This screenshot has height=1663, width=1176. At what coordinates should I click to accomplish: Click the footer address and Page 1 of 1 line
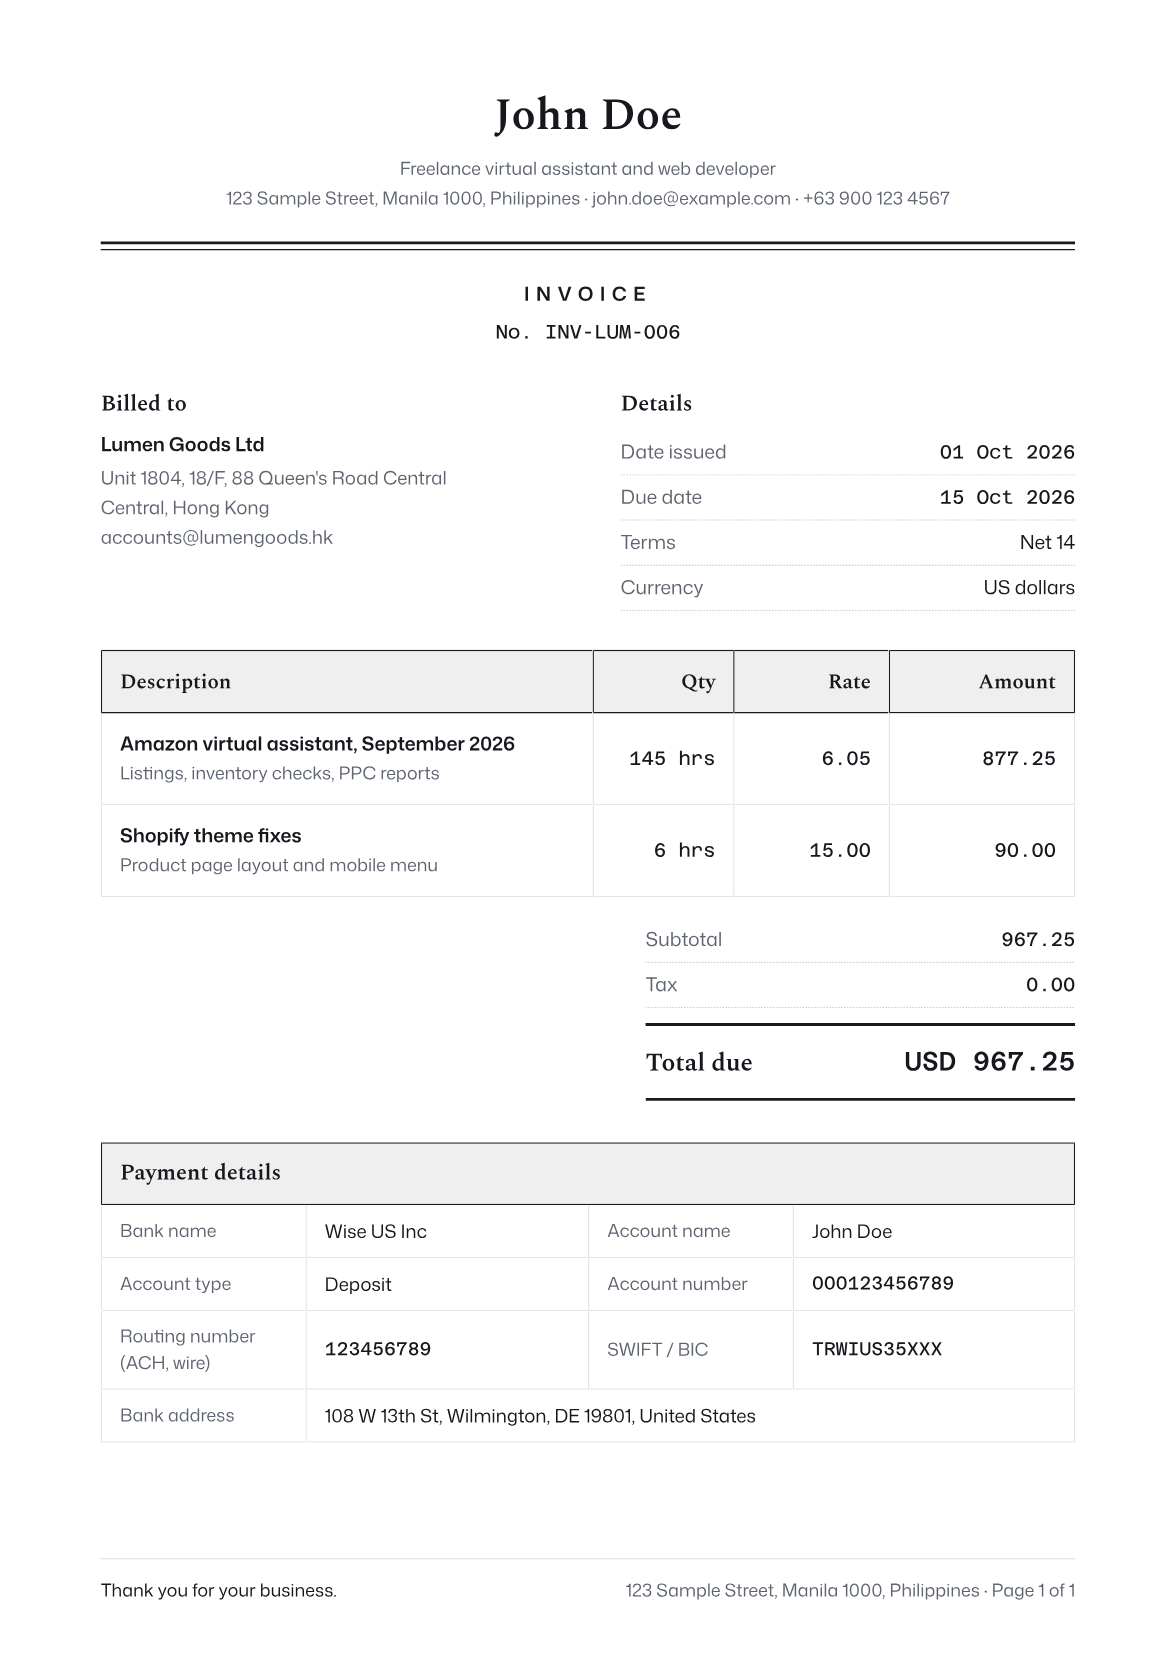[850, 1590]
